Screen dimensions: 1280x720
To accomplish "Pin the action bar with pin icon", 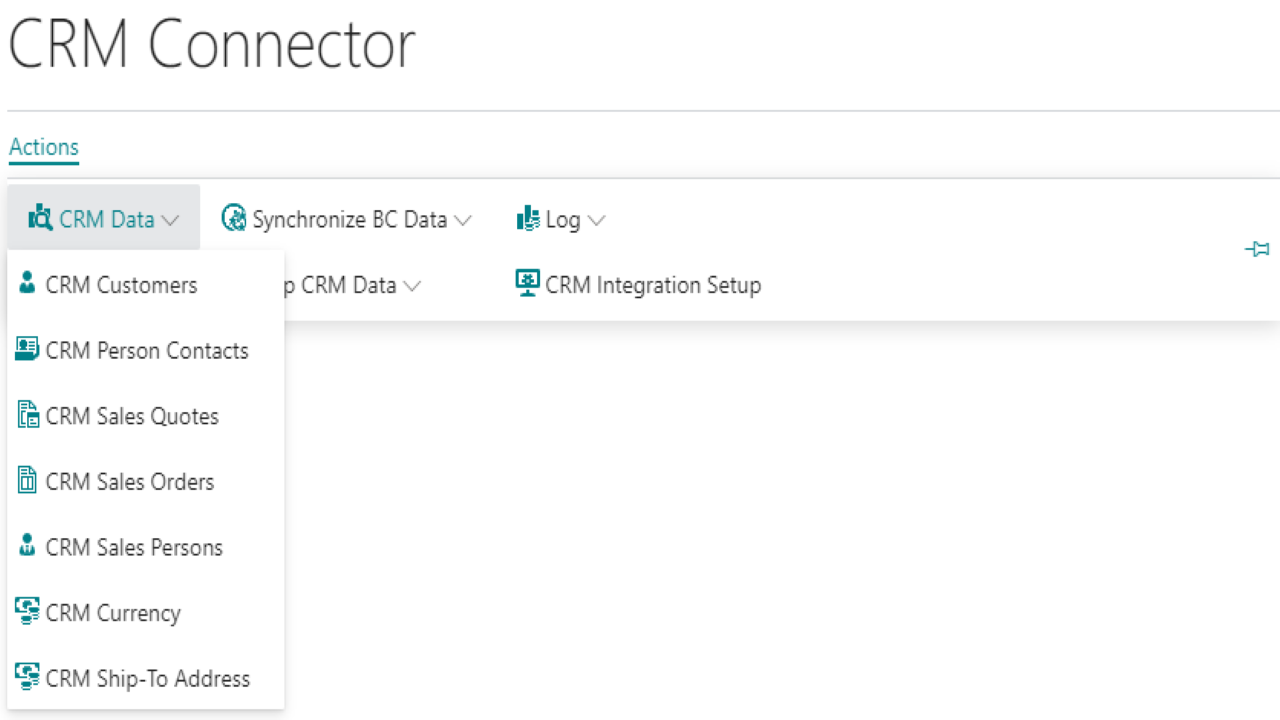I will 1257,249.
